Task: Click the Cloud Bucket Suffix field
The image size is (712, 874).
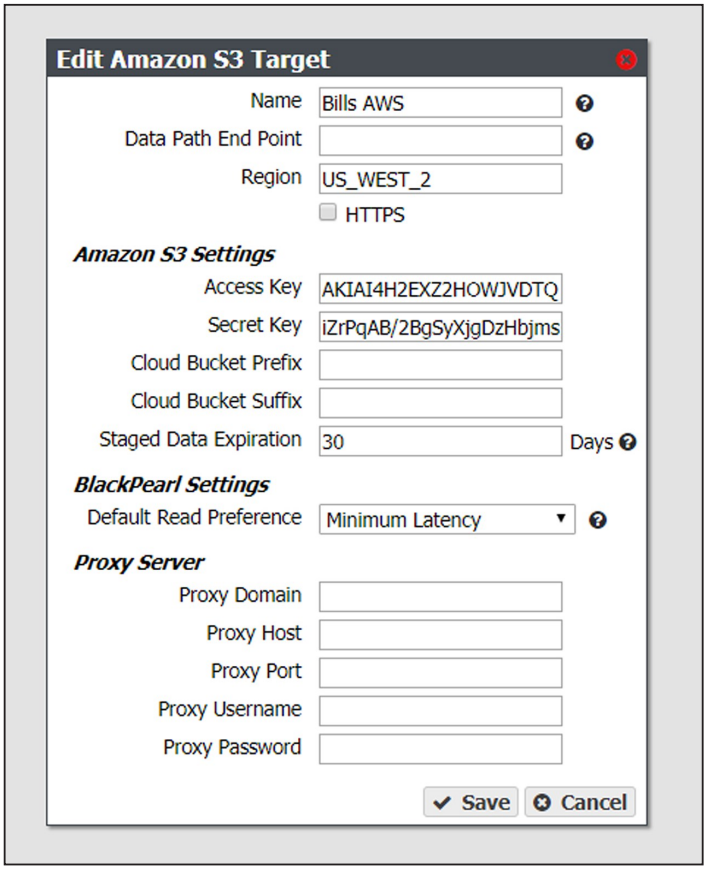Action: (x=440, y=403)
